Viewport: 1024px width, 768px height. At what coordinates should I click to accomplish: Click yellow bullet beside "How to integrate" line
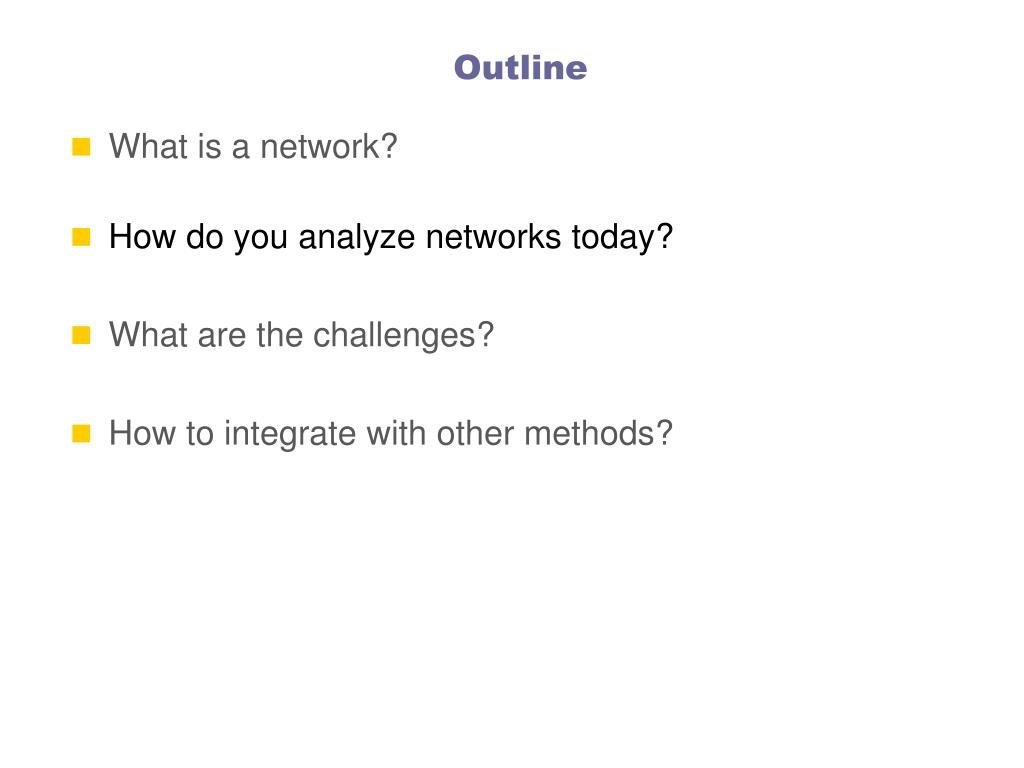81,434
